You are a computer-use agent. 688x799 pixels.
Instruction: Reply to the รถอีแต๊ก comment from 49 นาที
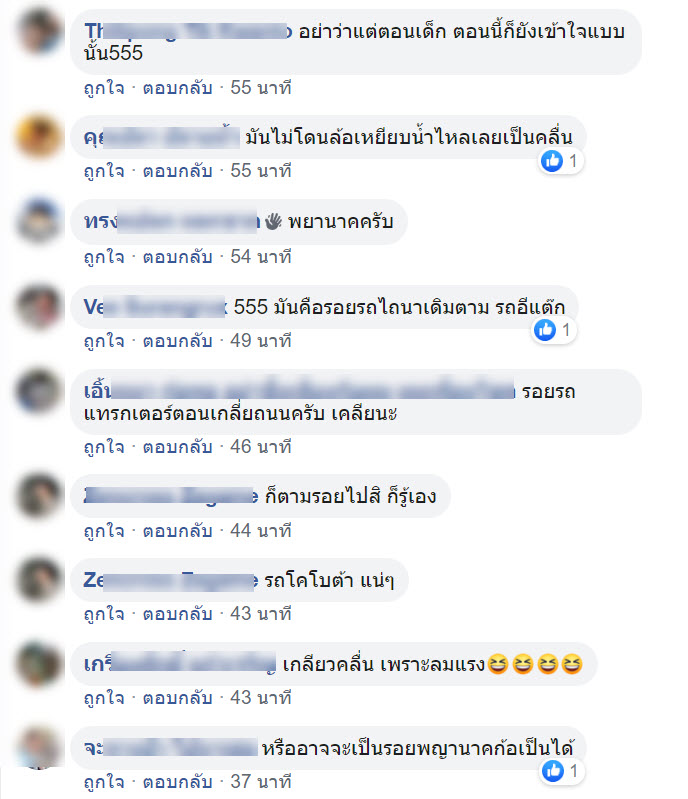[x=177, y=341]
